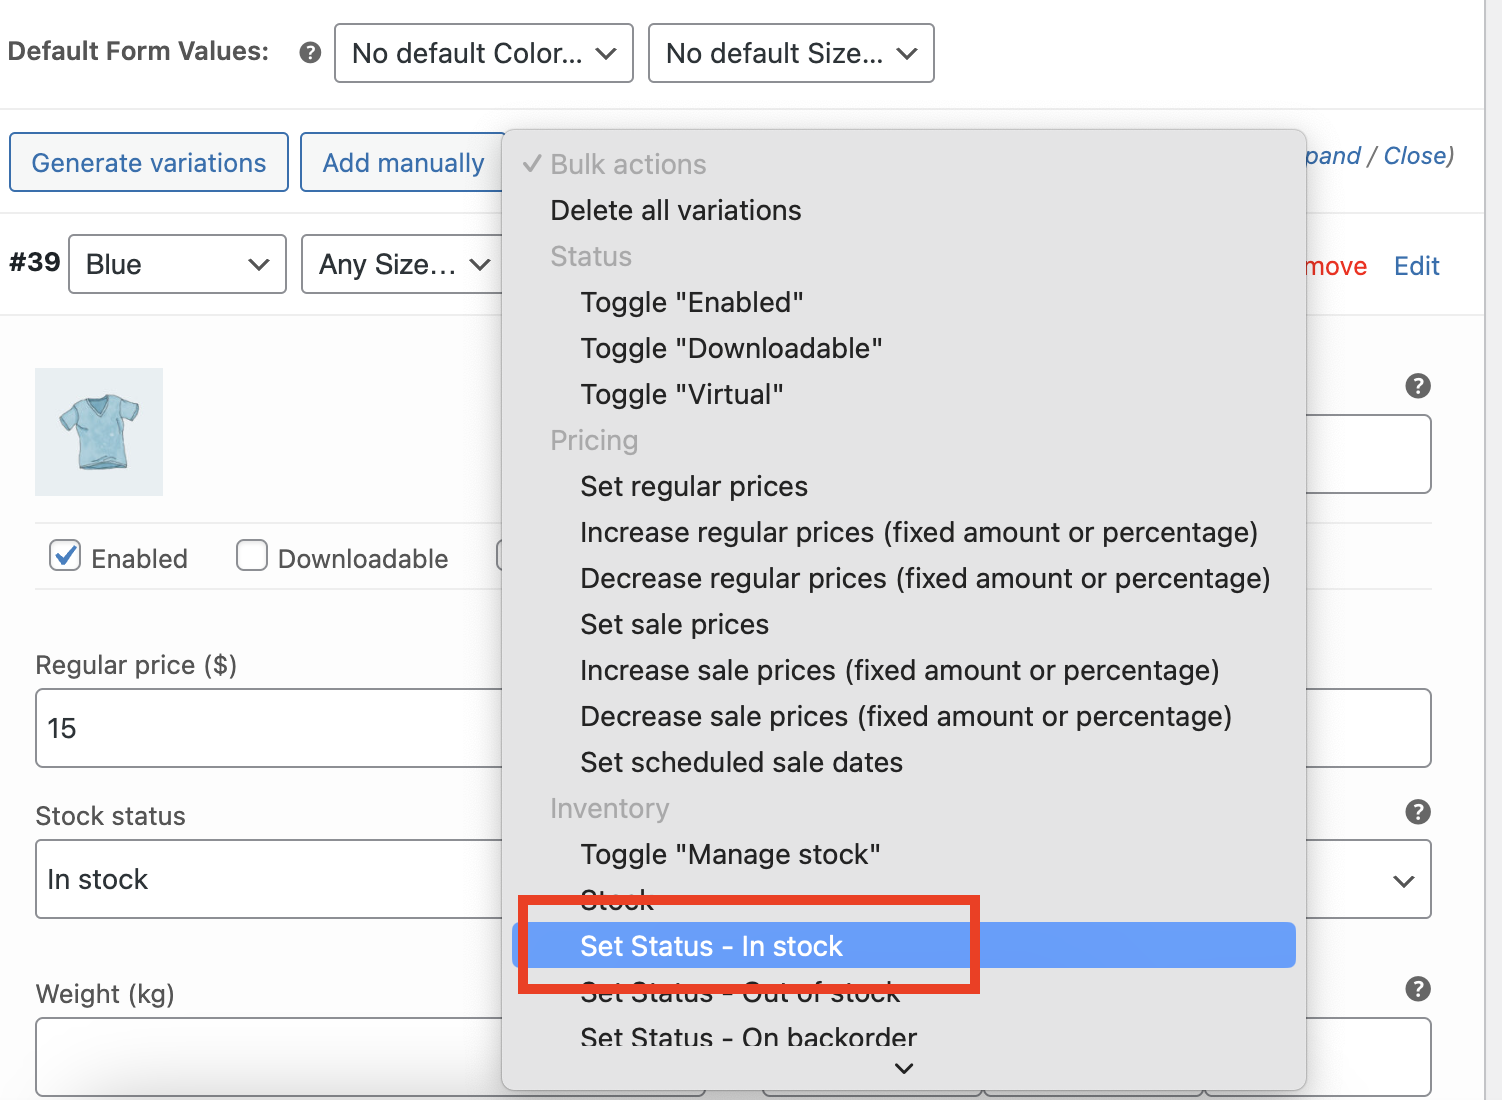
Task: Change variation #39 color from Blue
Action: point(176,264)
